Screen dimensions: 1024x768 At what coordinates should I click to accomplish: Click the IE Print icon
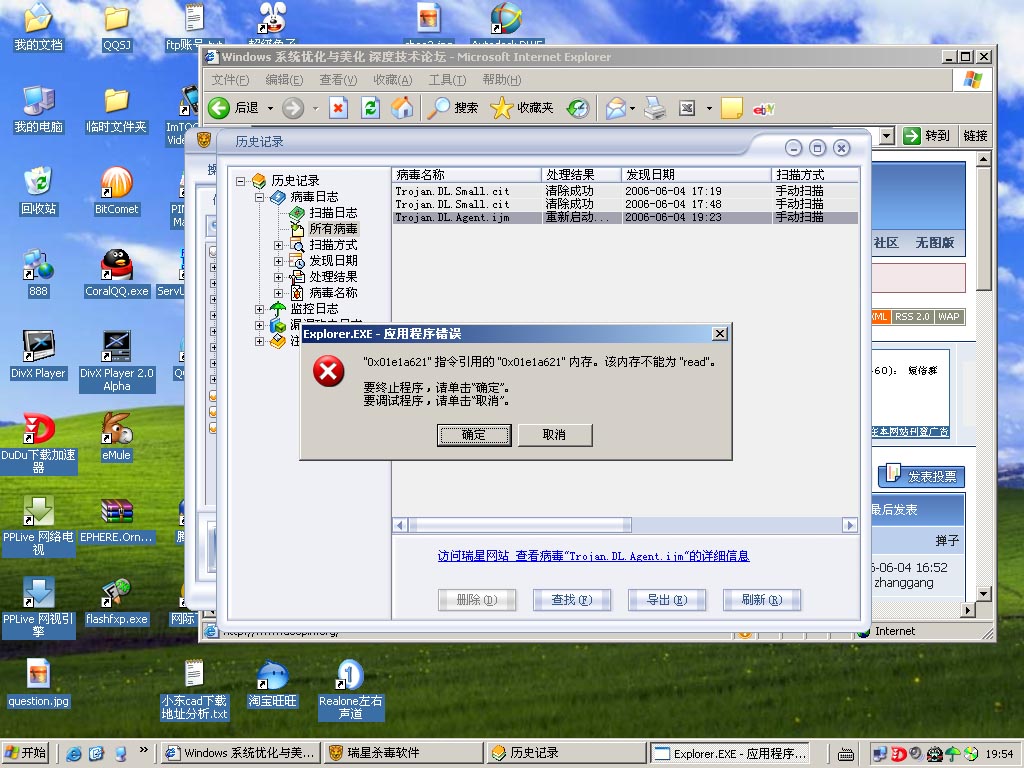655,108
